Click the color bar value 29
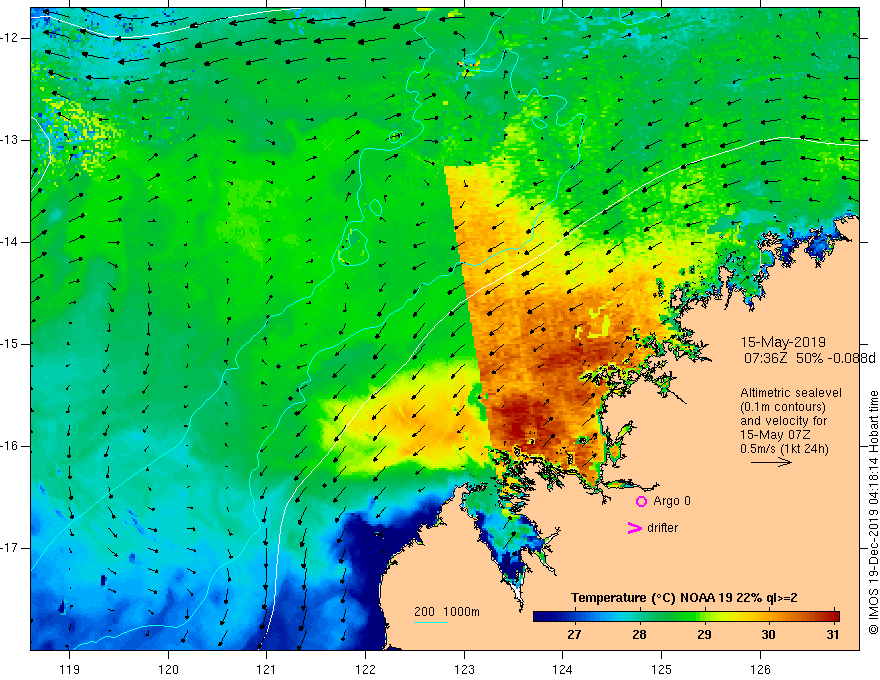The height and width of the screenshot is (680, 880). tap(704, 635)
